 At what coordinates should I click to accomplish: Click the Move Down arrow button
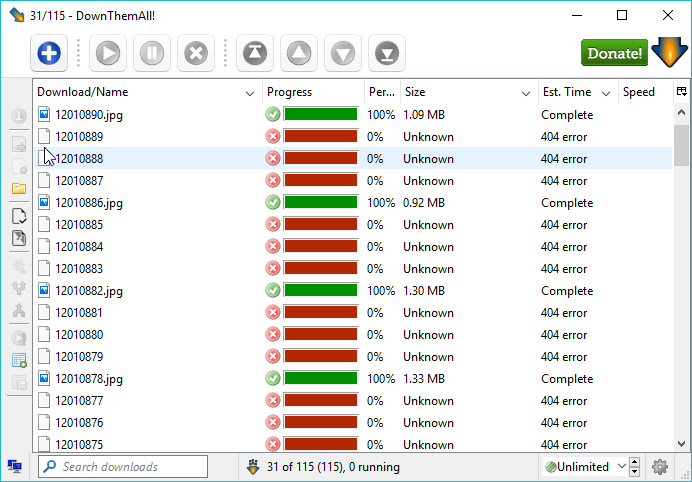pyautogui.click(x=343, y=53)
